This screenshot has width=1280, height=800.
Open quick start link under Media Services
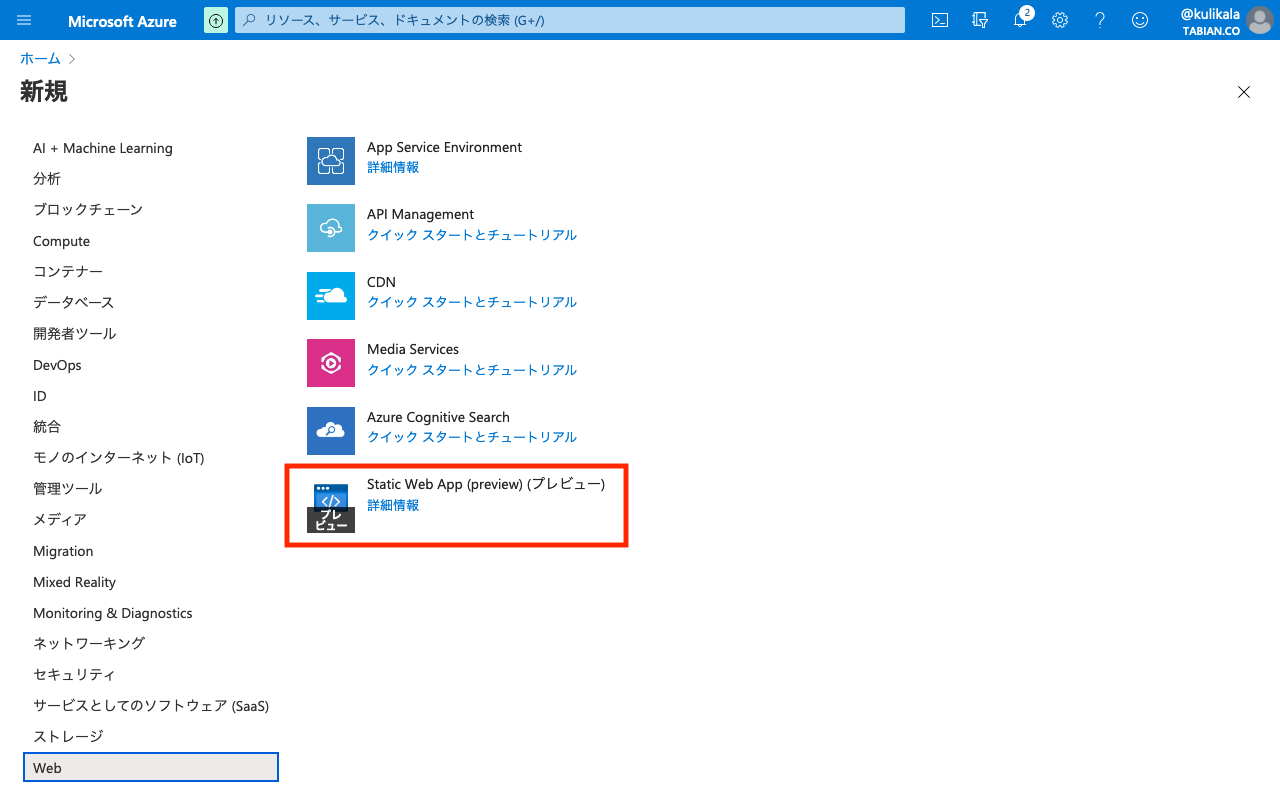coord(472,370)
